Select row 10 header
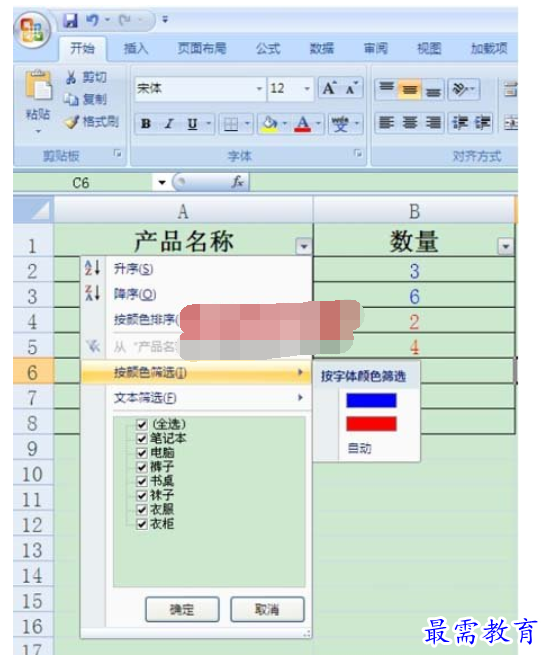Viewport: 546px width, 663px height. click(x=33, y=474)
